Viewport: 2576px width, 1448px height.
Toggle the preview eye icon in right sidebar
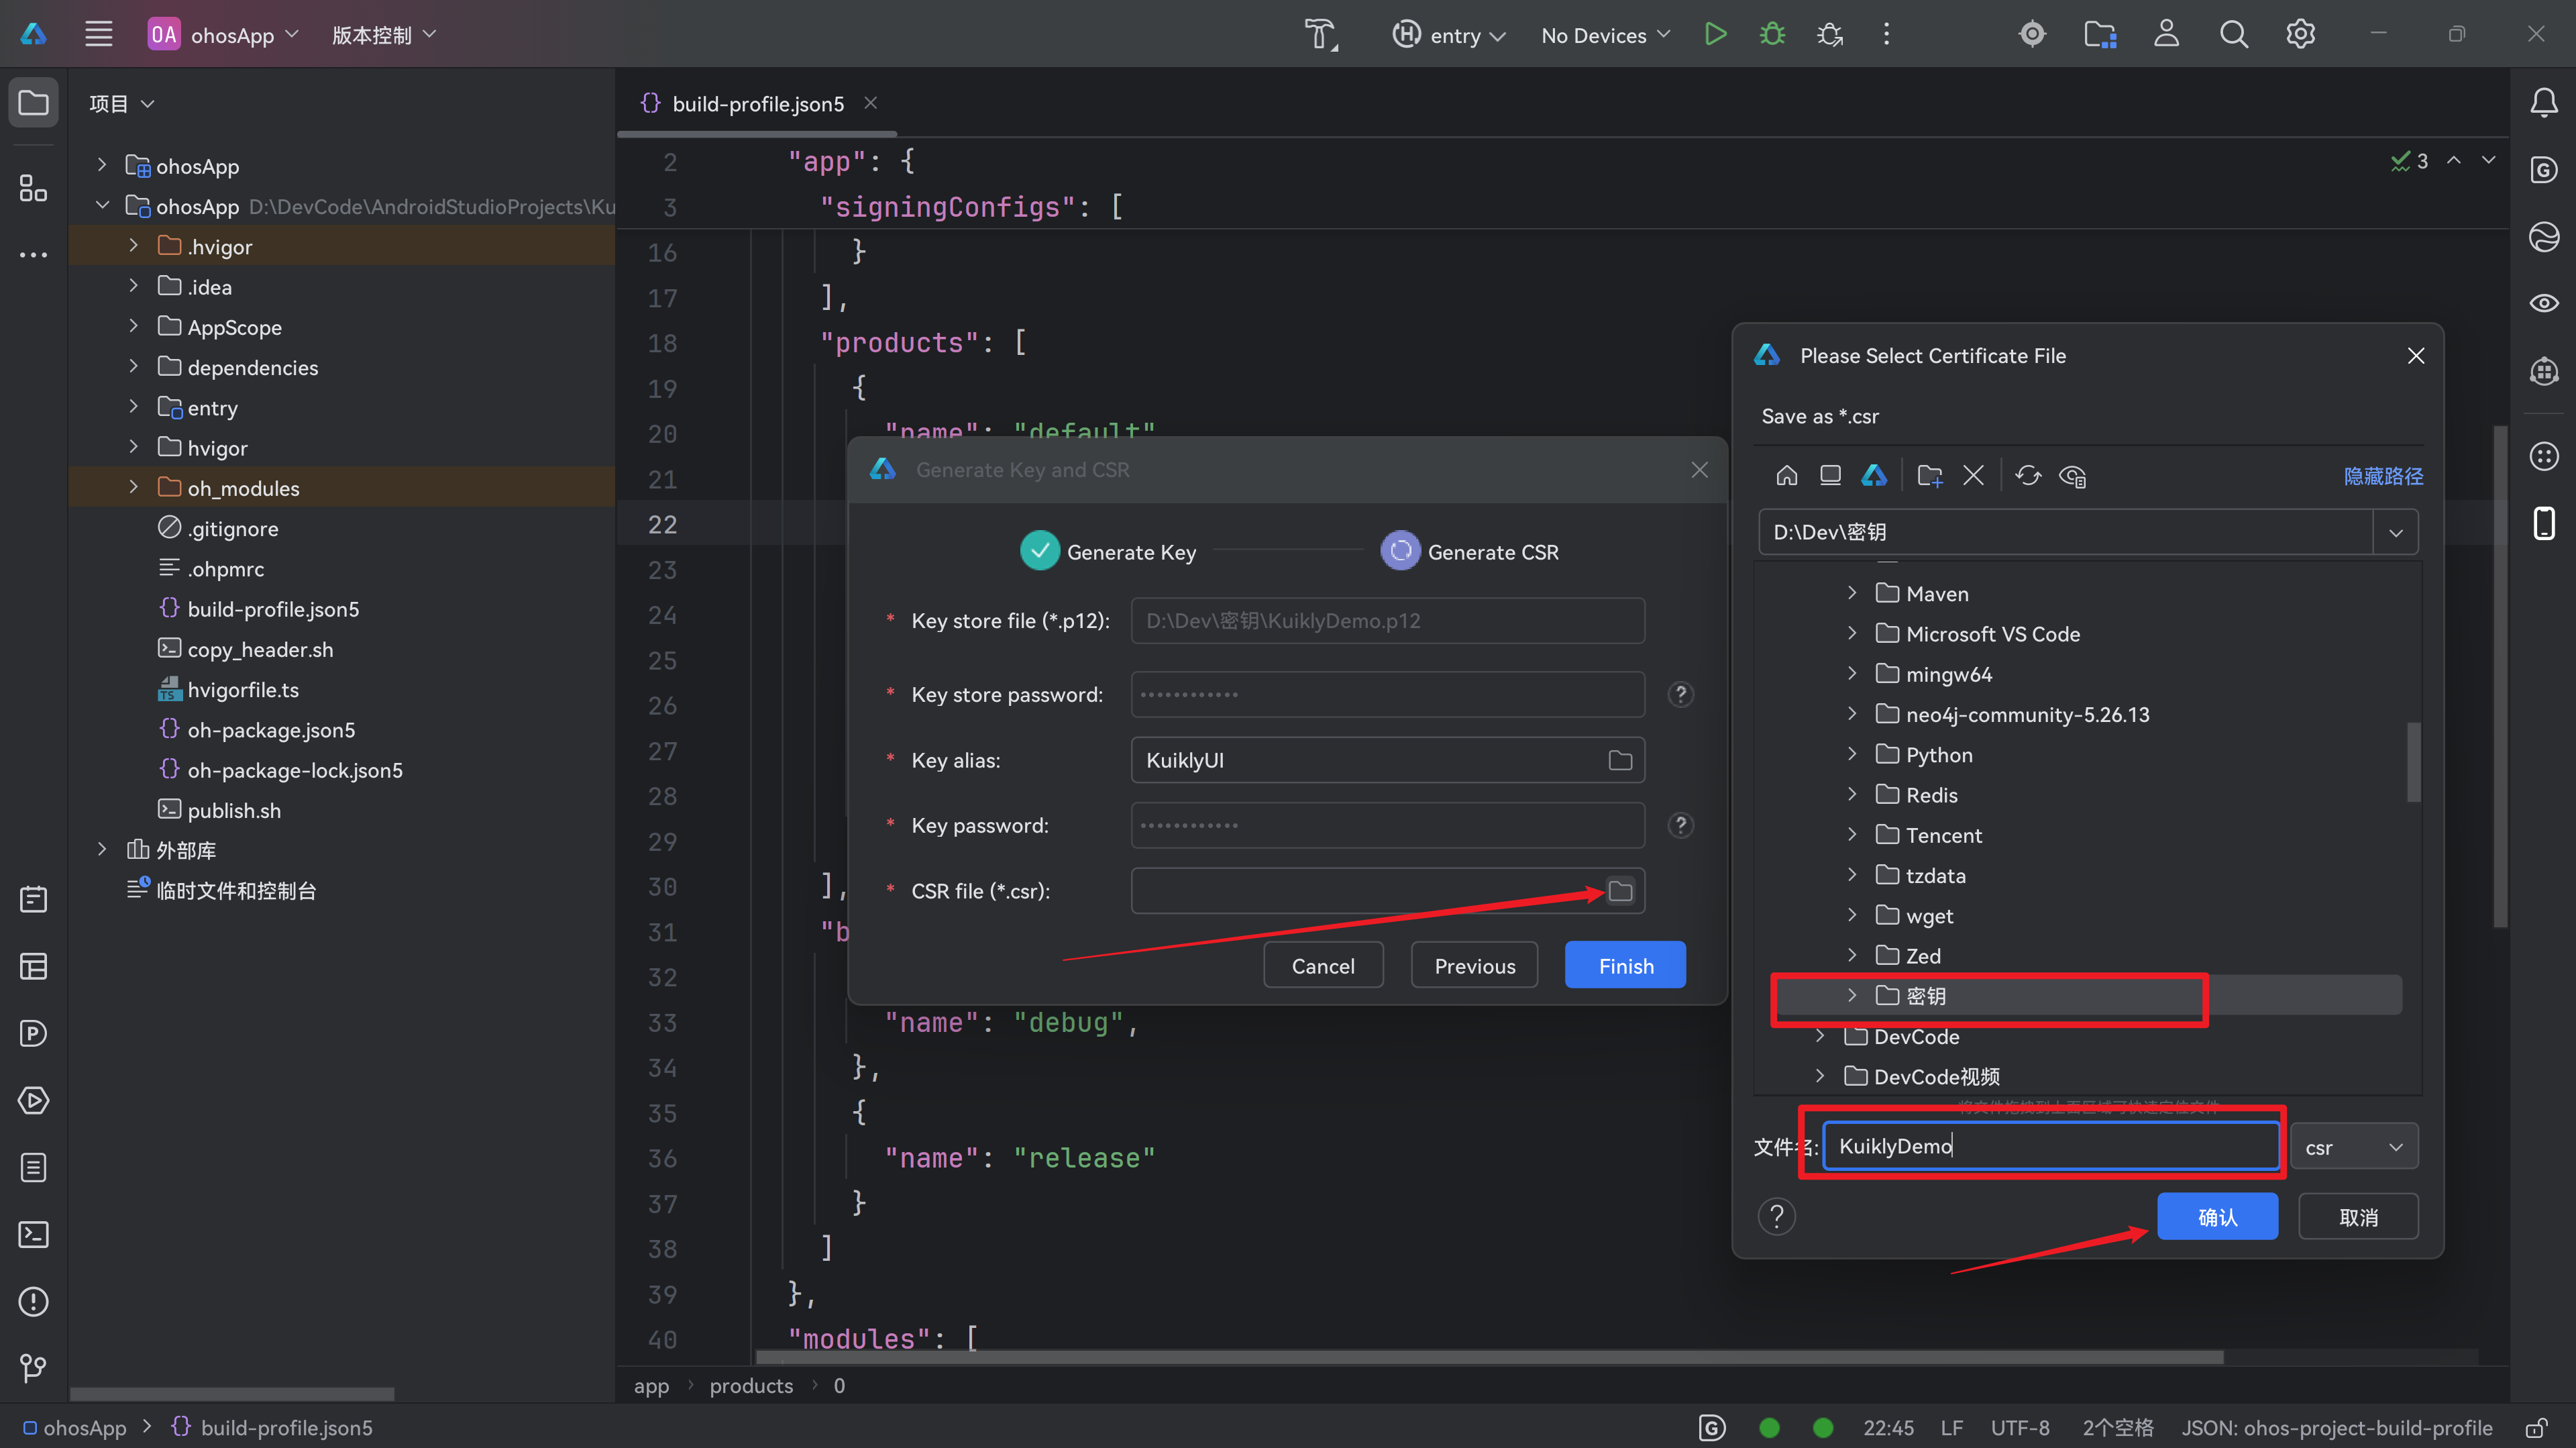(2543, 303)
